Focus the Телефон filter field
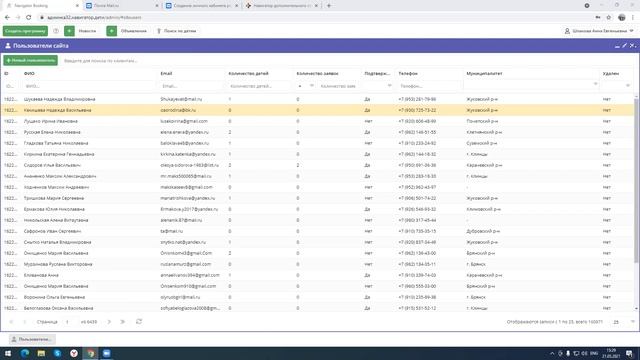This screenshot has width=640, height=360. coord(429,86)
